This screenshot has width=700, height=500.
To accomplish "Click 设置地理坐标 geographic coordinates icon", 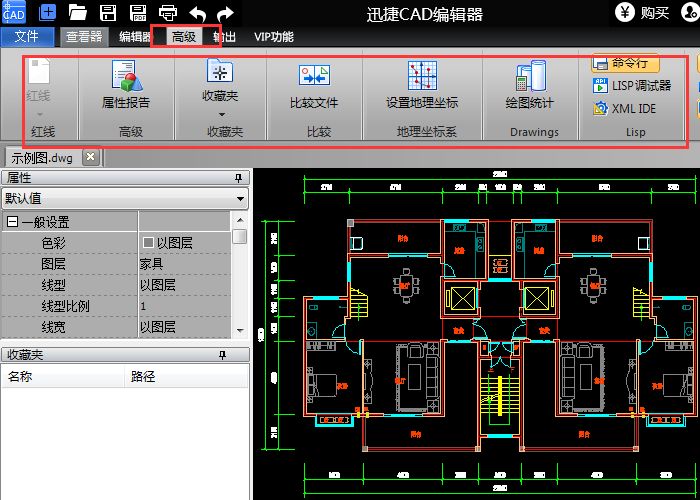I will 422,78.
